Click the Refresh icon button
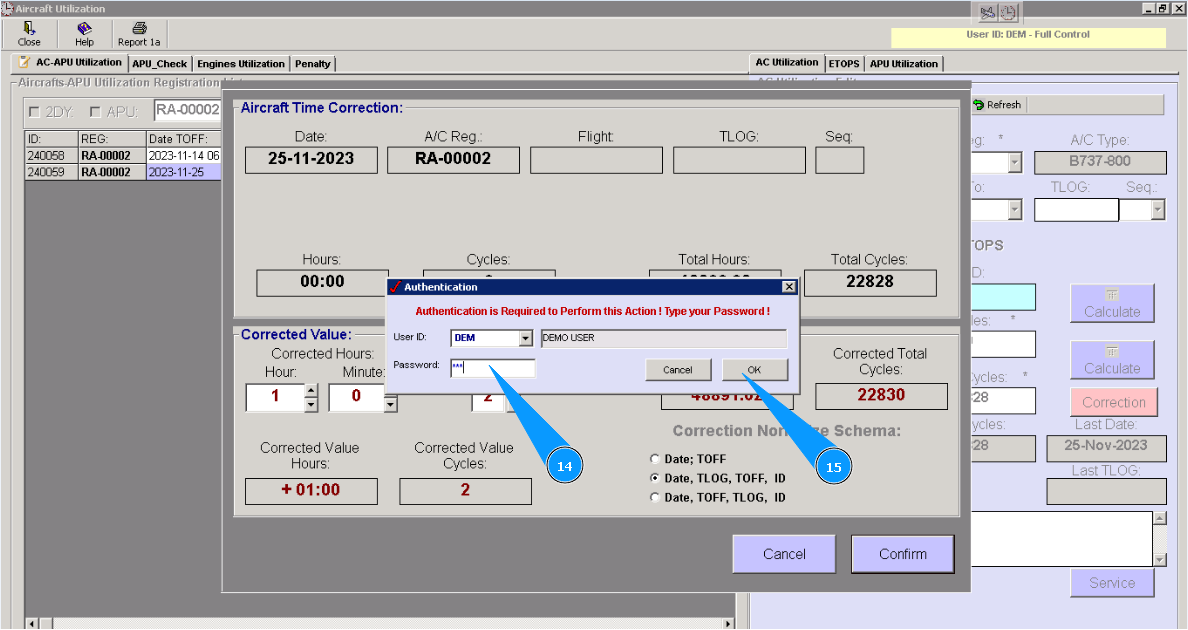 tap(997, 104)
